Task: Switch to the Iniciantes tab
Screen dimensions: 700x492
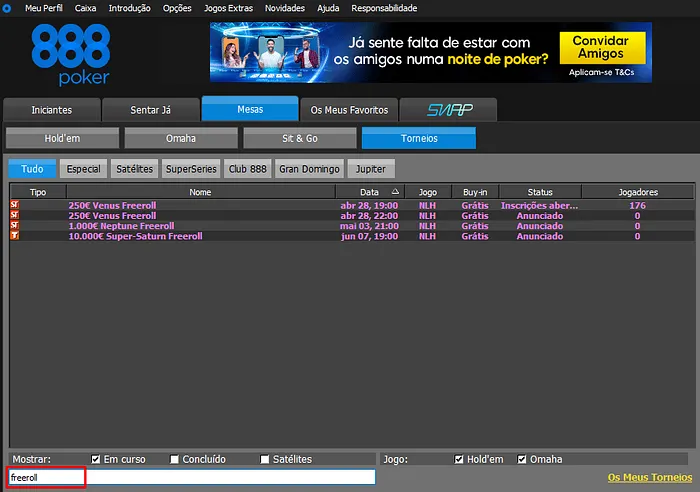Action: (52, 110)
